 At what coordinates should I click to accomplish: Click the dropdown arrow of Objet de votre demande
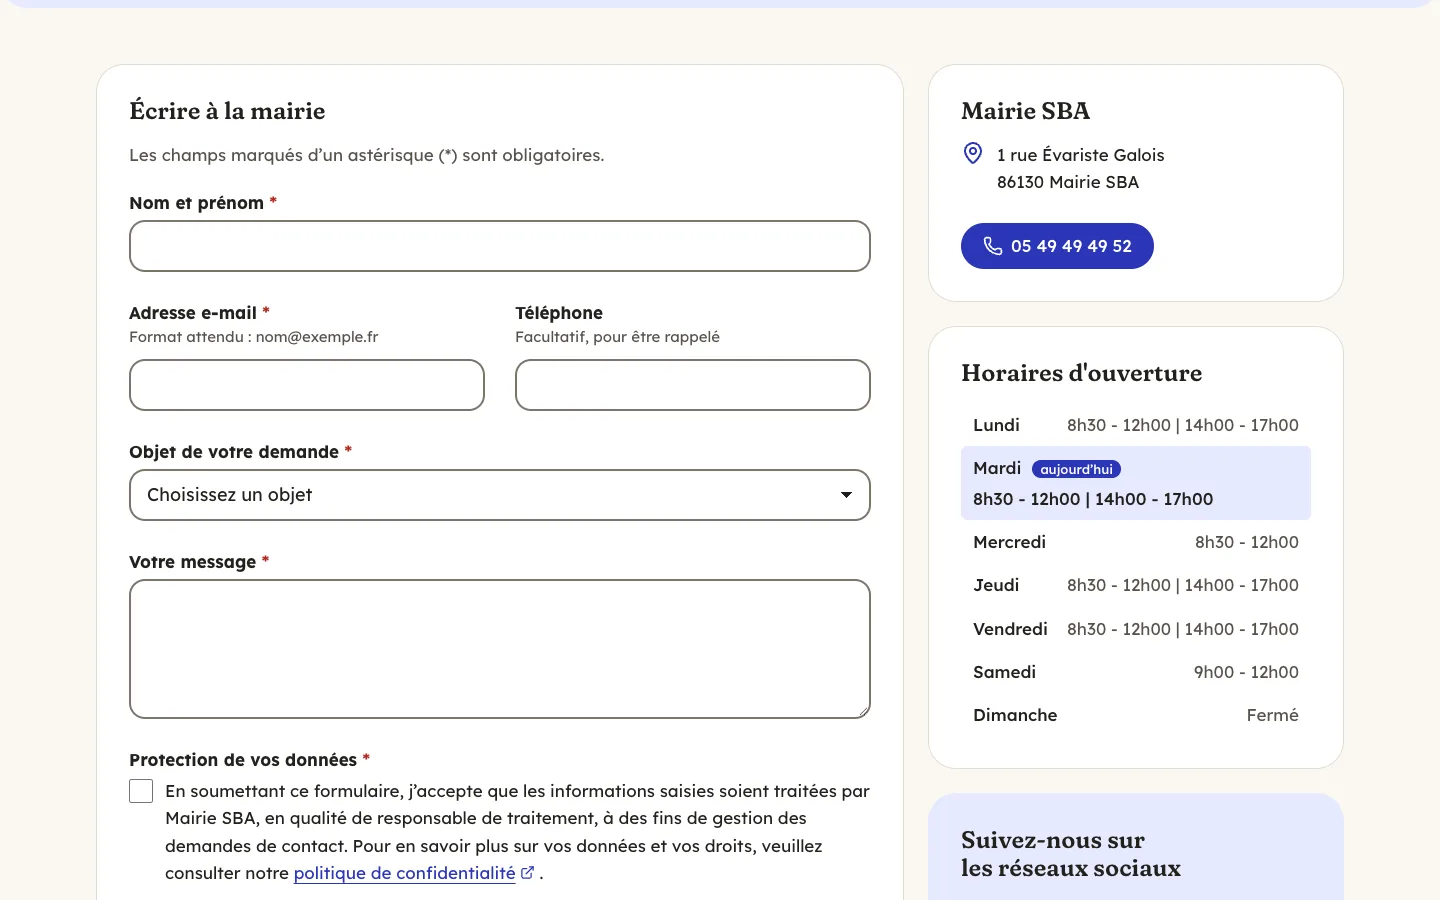[x=846, y=495]
